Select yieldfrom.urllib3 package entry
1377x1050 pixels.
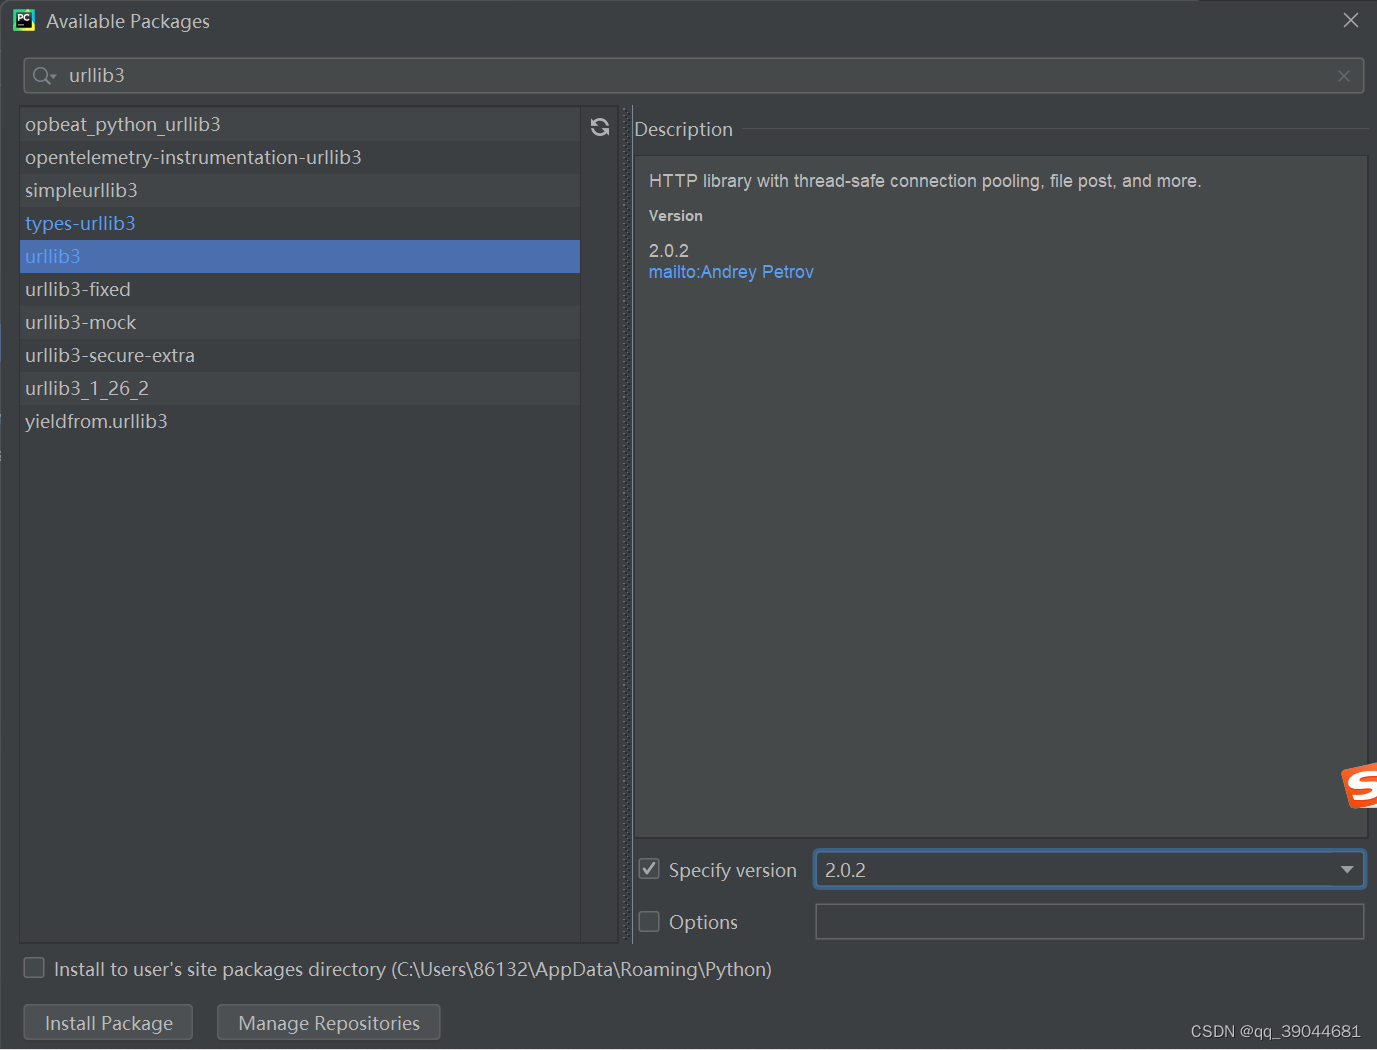(x=96, y=421)
